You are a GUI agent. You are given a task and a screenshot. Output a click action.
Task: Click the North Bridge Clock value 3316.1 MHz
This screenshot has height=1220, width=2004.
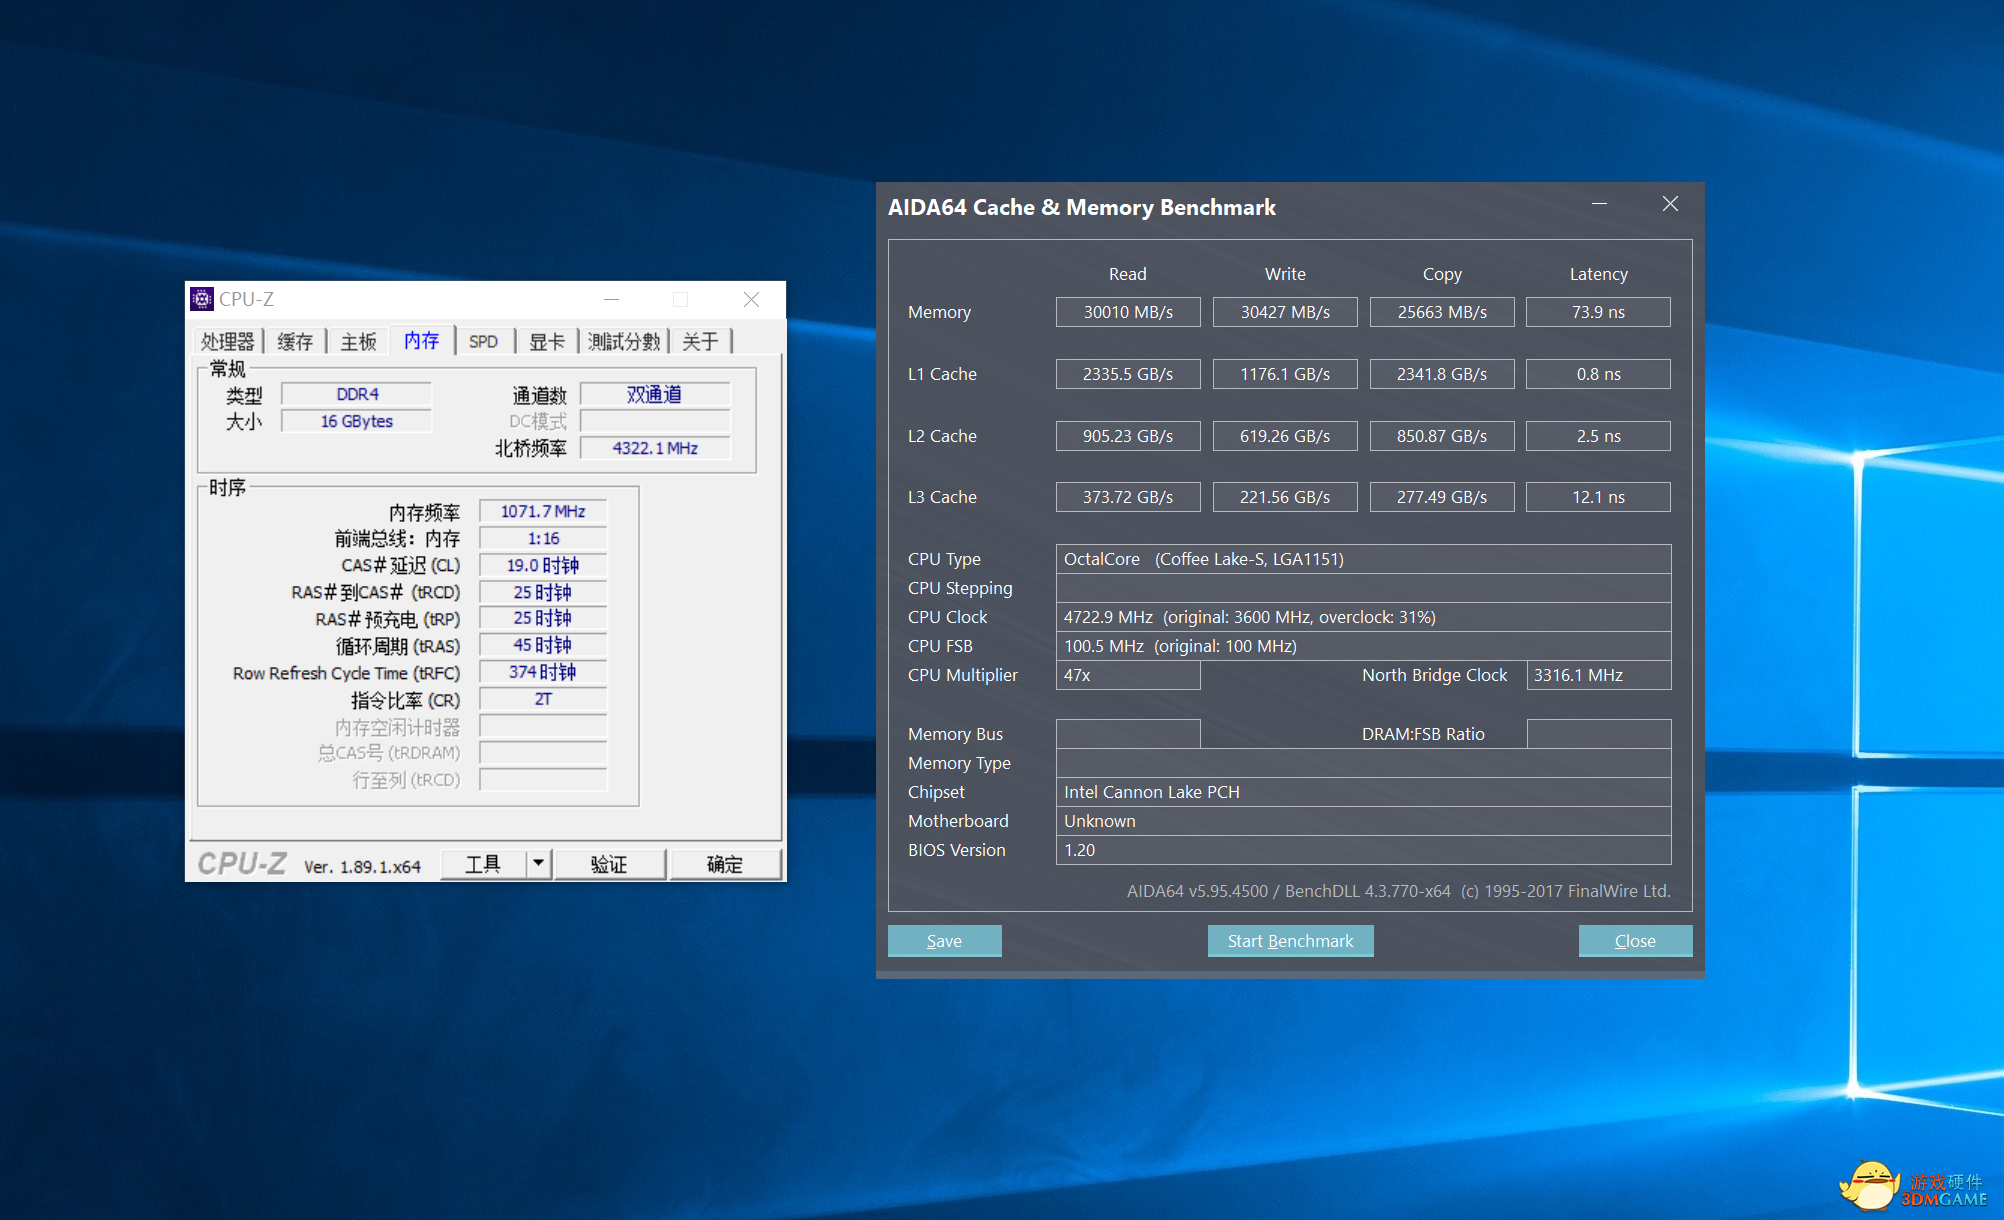(x=1598, y=675)
